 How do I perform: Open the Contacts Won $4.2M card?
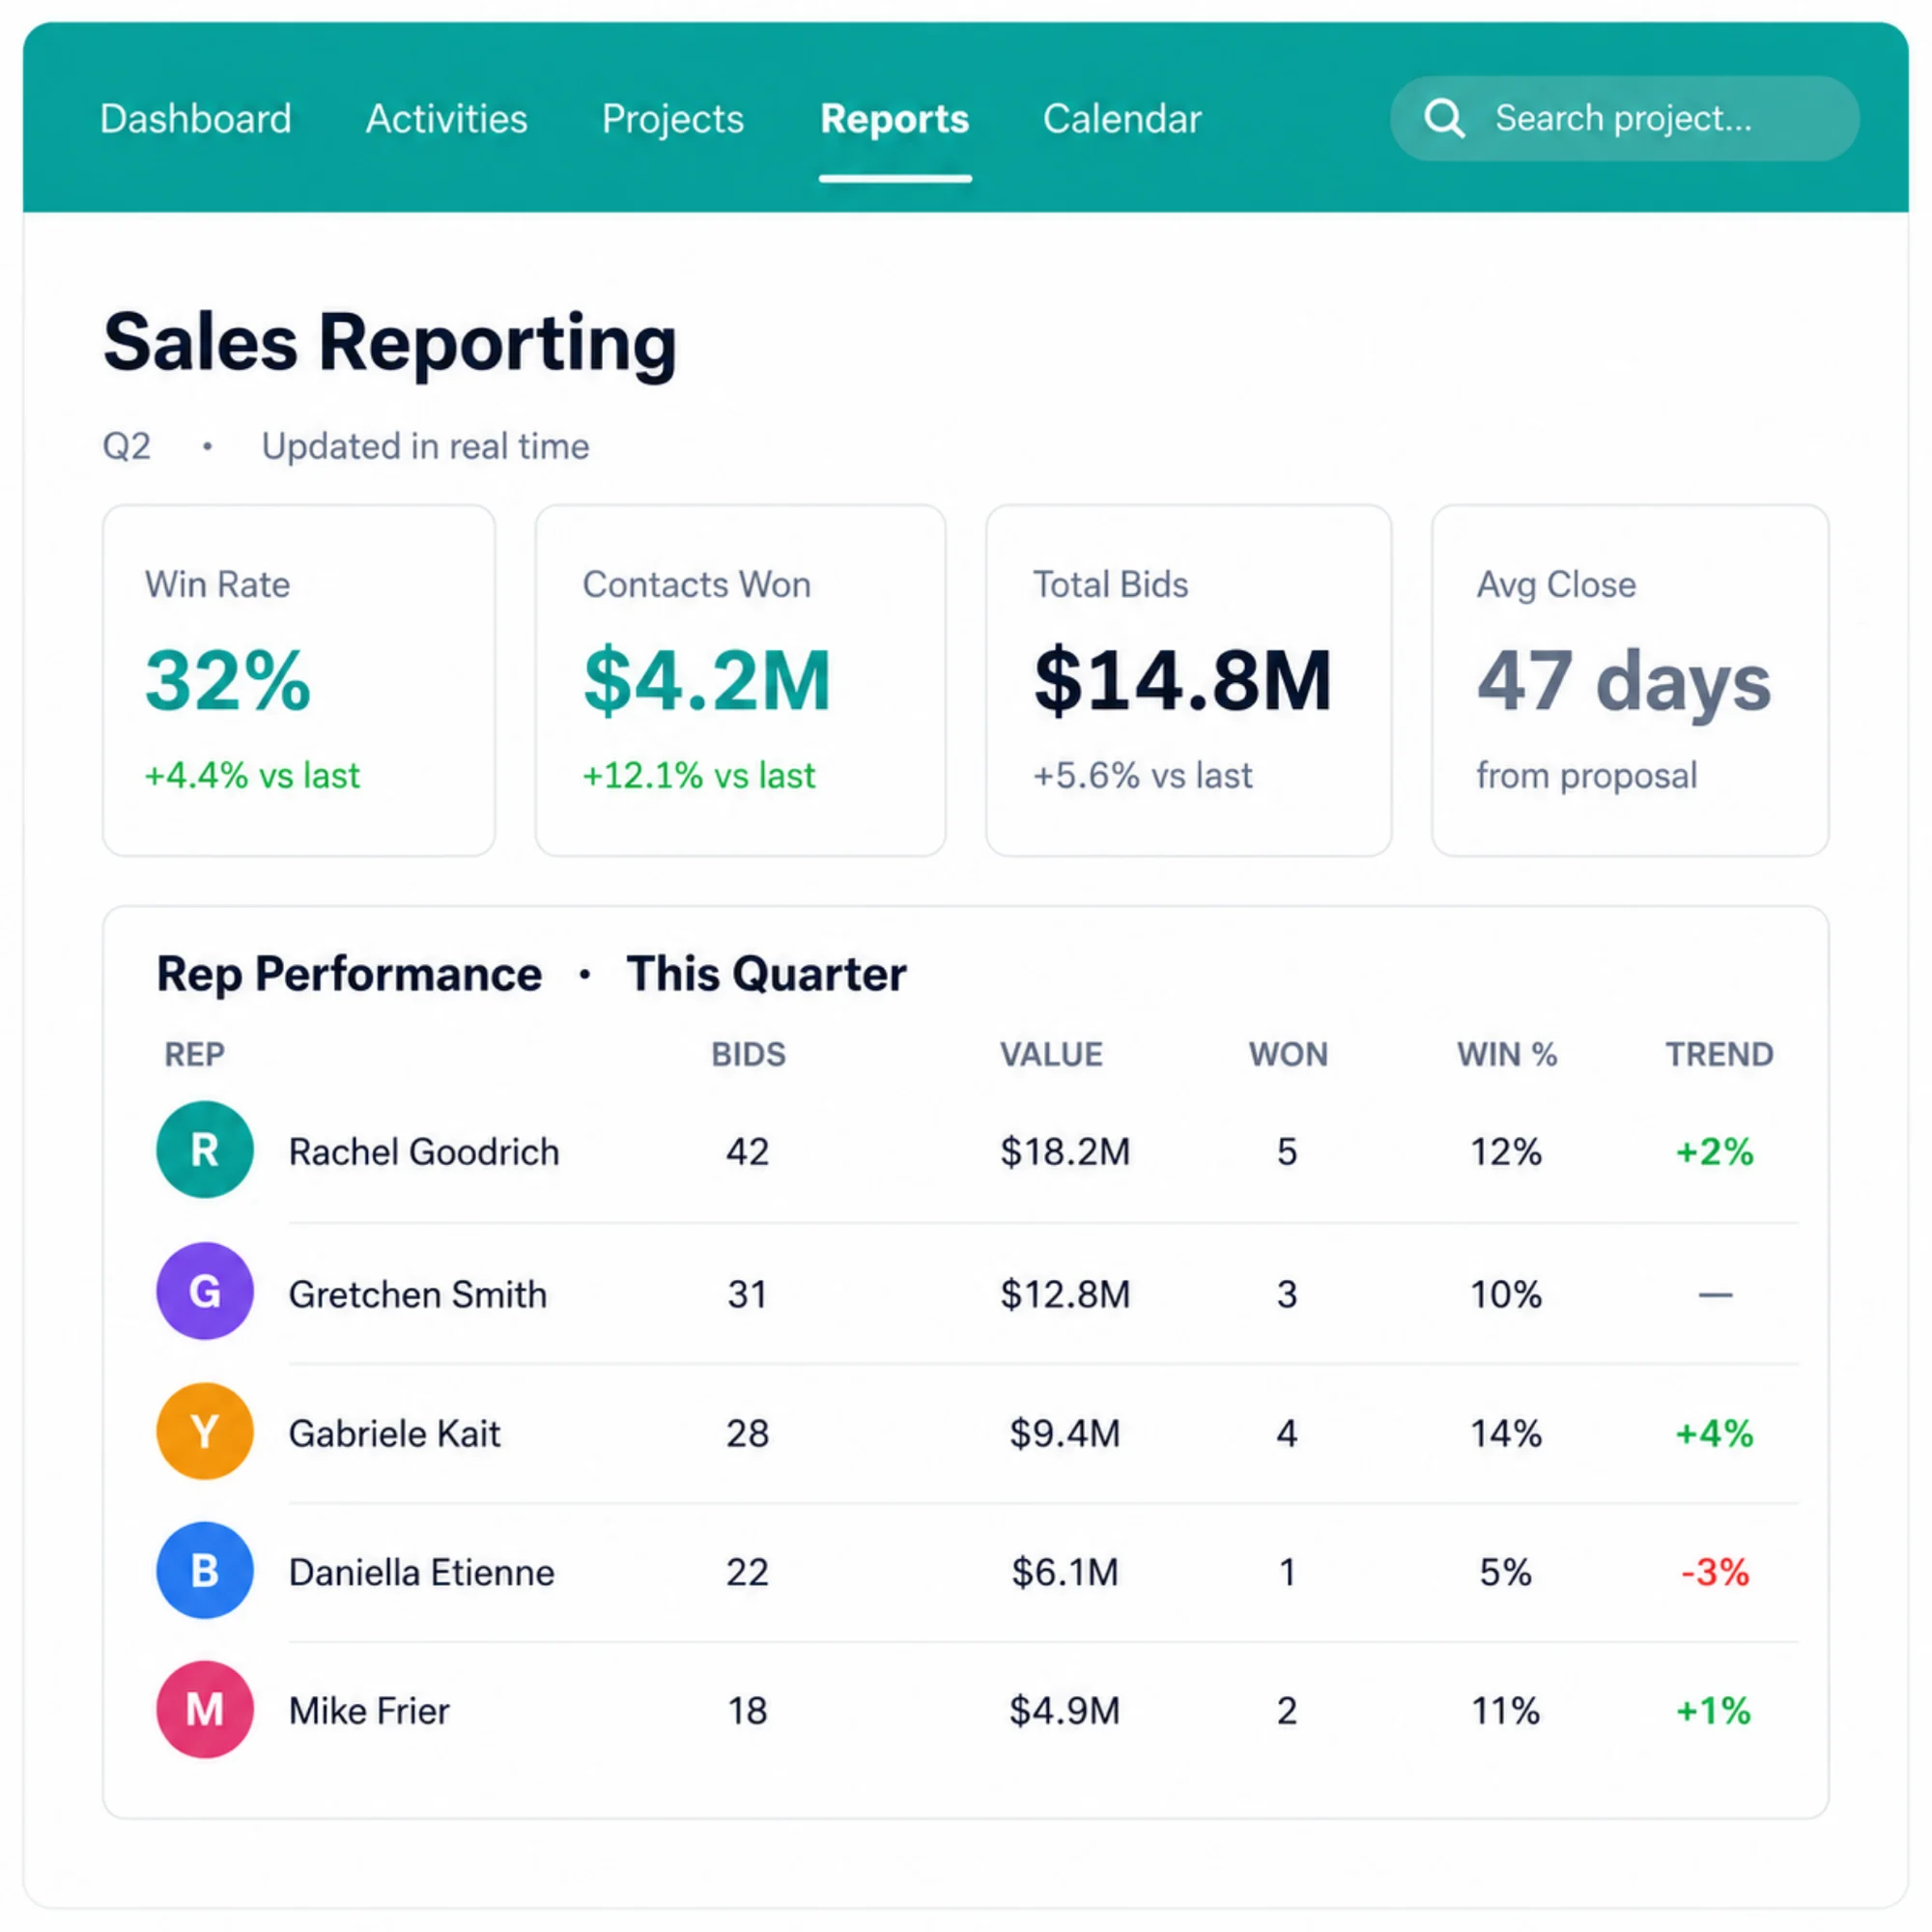[740, 680]
